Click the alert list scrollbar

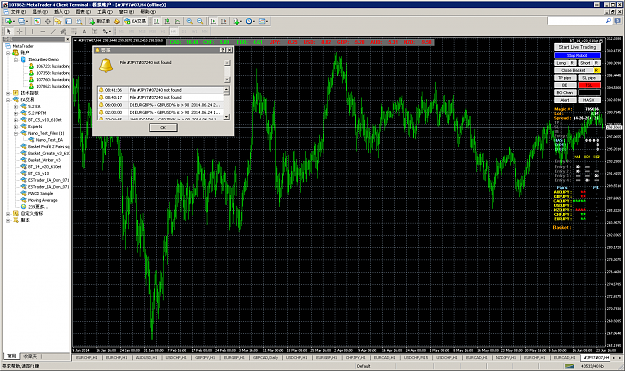coord(226,103)
